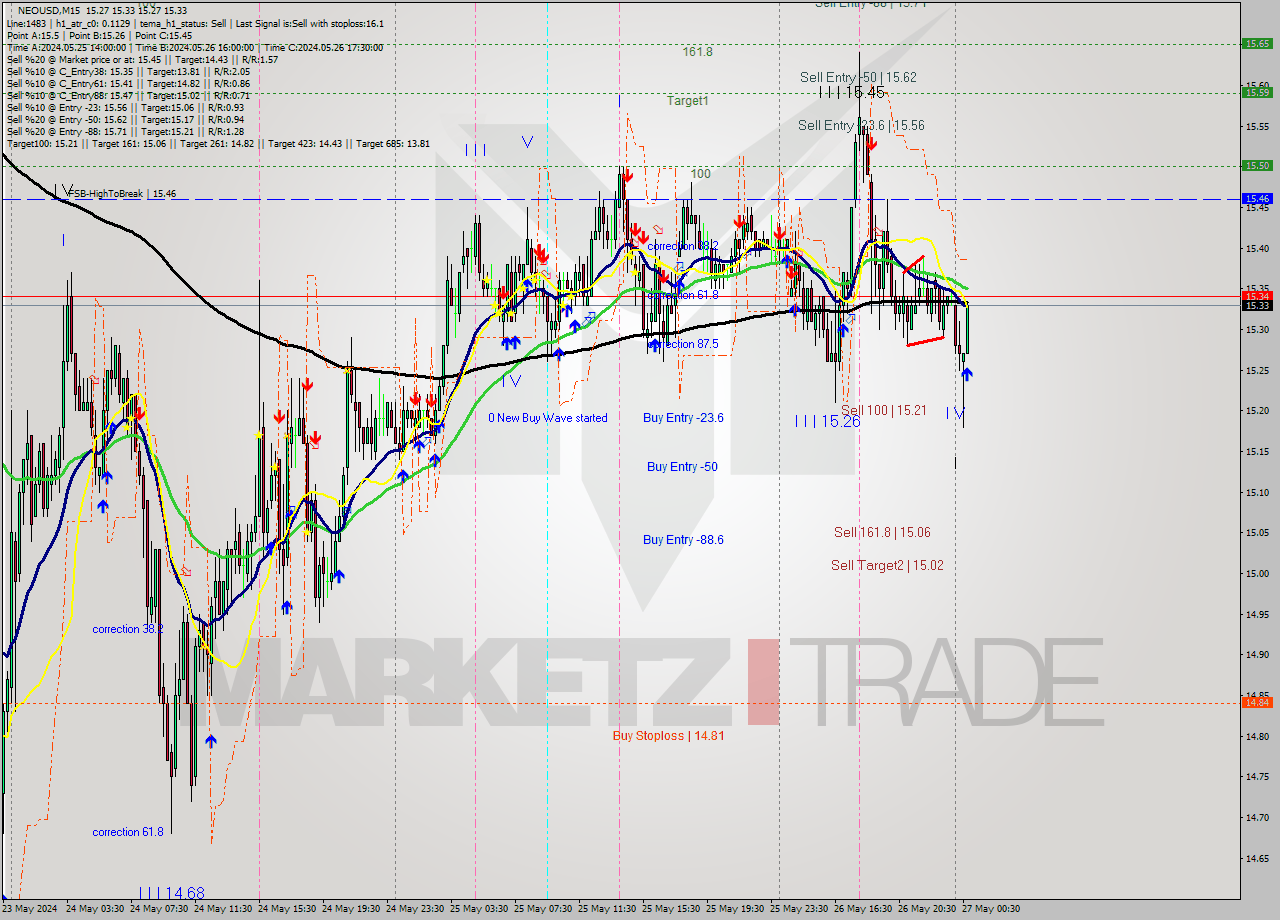
Task: Click the 'Sell 161.8 | 15.06' label
Action: [882, 533]
